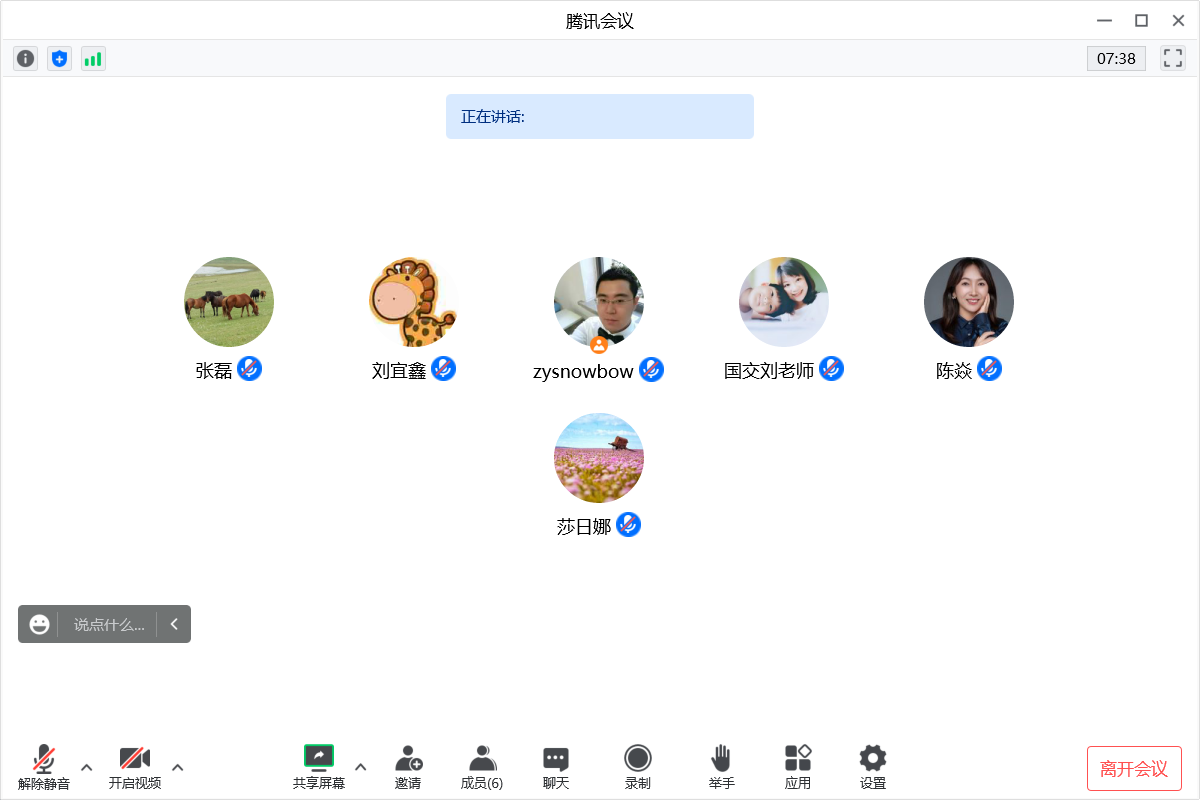Screen dimensions: 1200x800
Task: Open the meeting info icon
Action: point(26,59)
